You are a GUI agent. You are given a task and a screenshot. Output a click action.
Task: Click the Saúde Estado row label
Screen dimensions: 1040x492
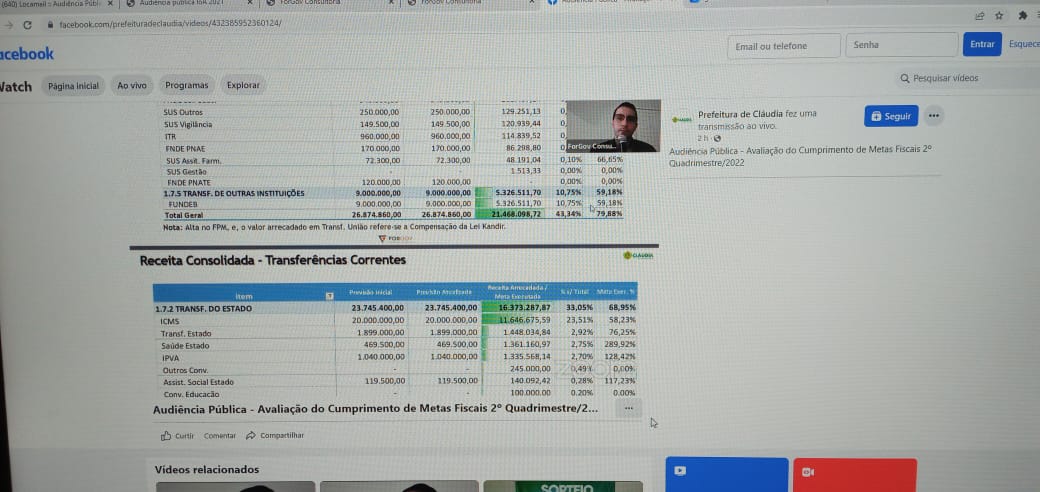pyautogui.click(x=185, y=345)
